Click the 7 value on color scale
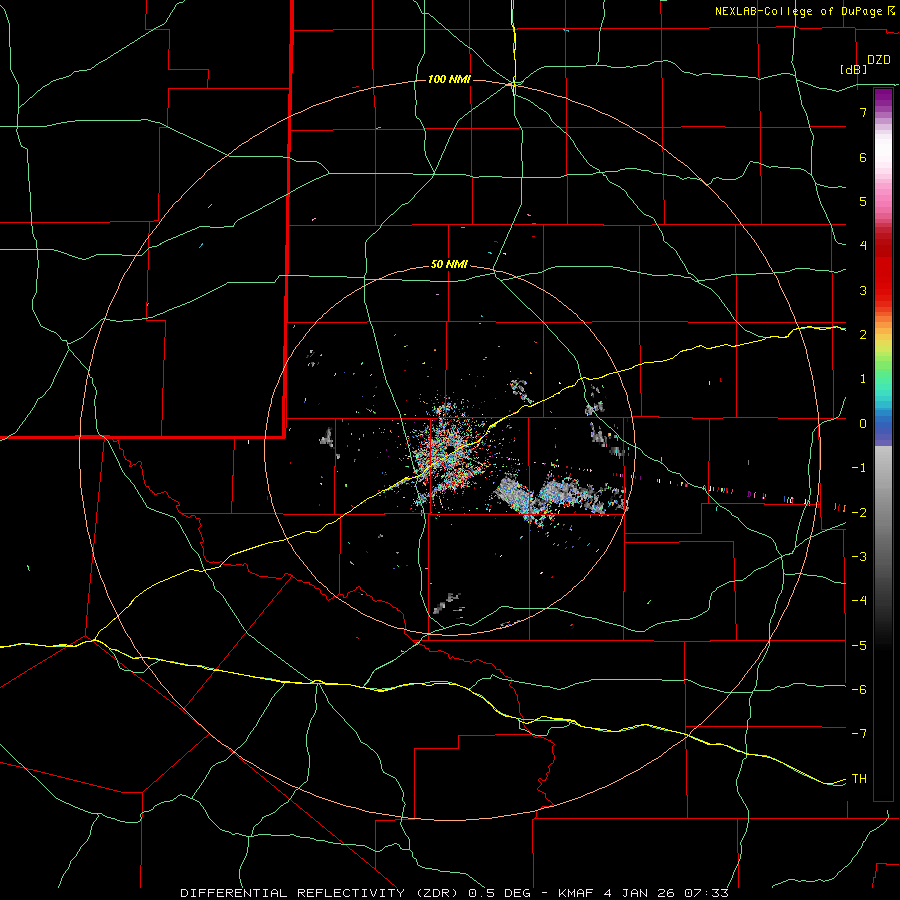Image resolution: width=900 pixels, height=900 pixels. pyautogui.click(x=863, y=112)
